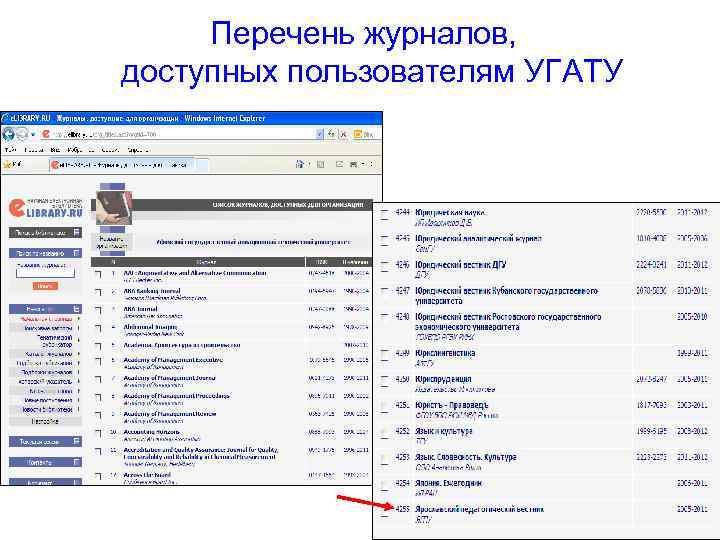The image size is (720, 540).
Task: Collapse the first dark sidebar panel header icon
Action: [x=77, y=232]
